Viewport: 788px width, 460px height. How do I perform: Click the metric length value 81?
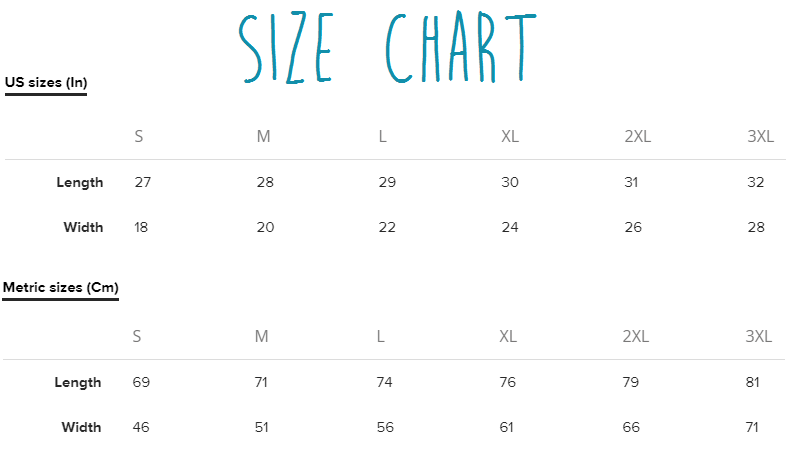(753, 382)
